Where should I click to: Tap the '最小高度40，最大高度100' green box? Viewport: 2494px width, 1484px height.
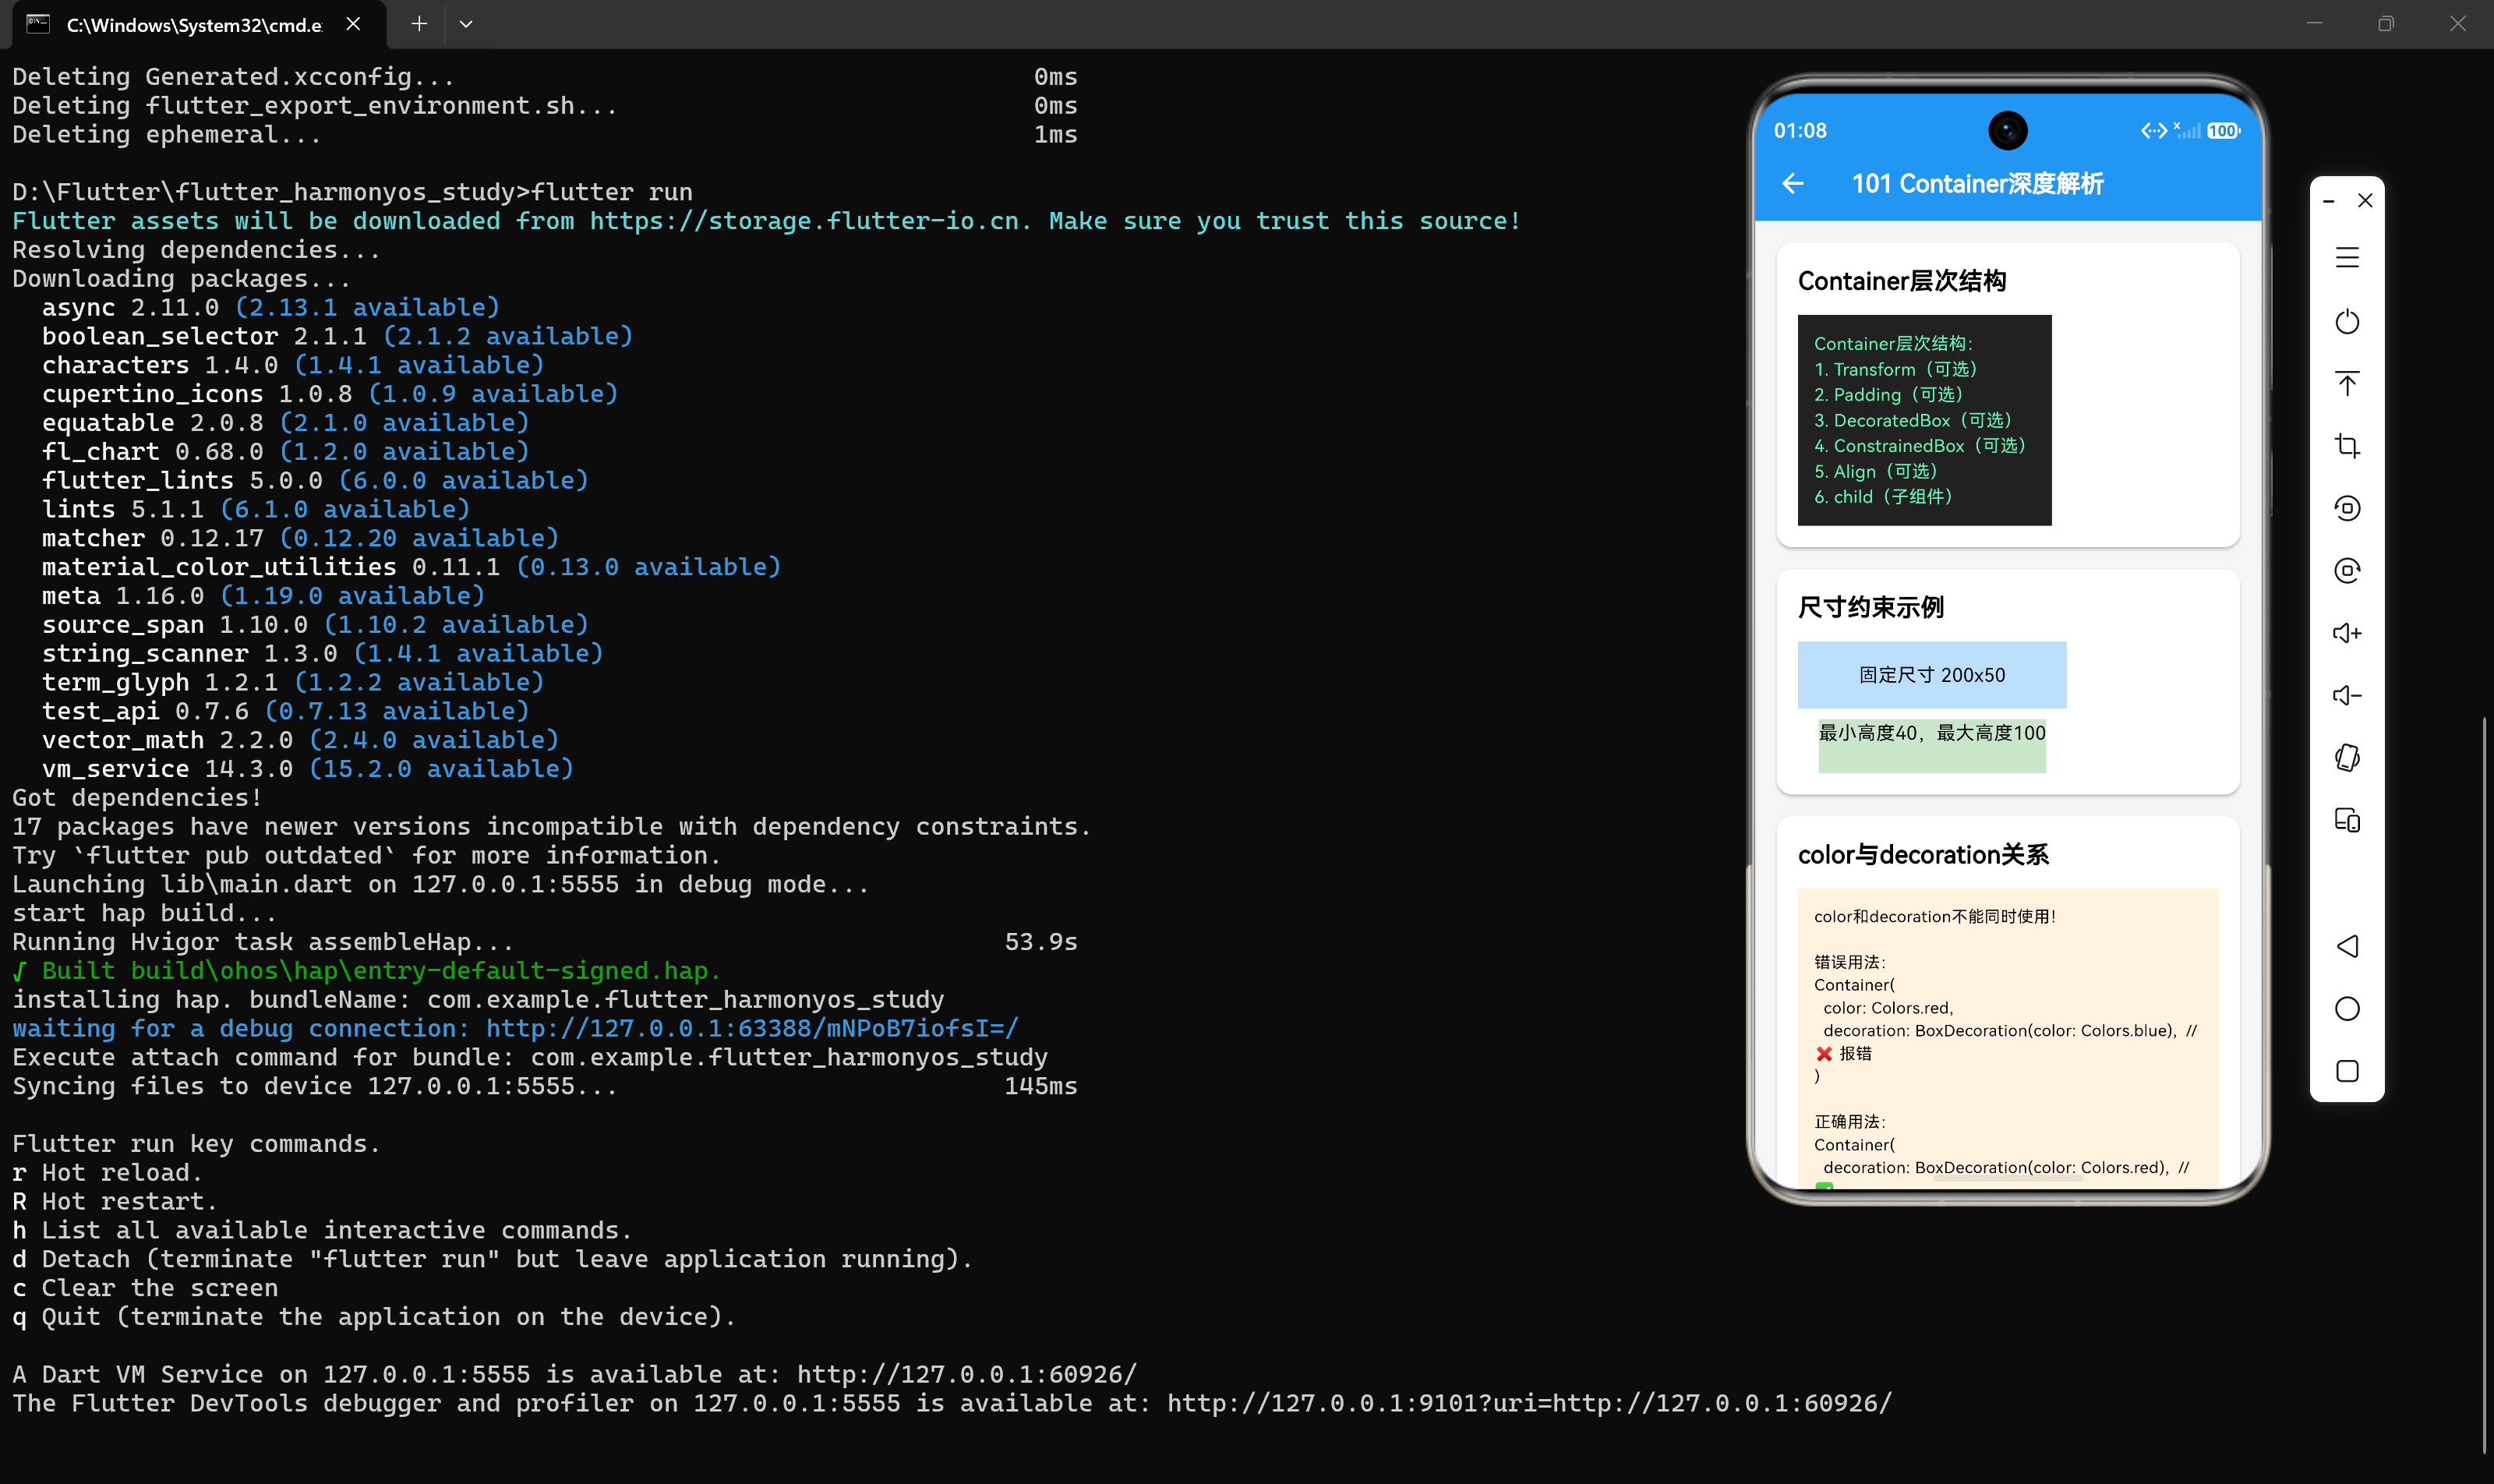[1932, 745]
